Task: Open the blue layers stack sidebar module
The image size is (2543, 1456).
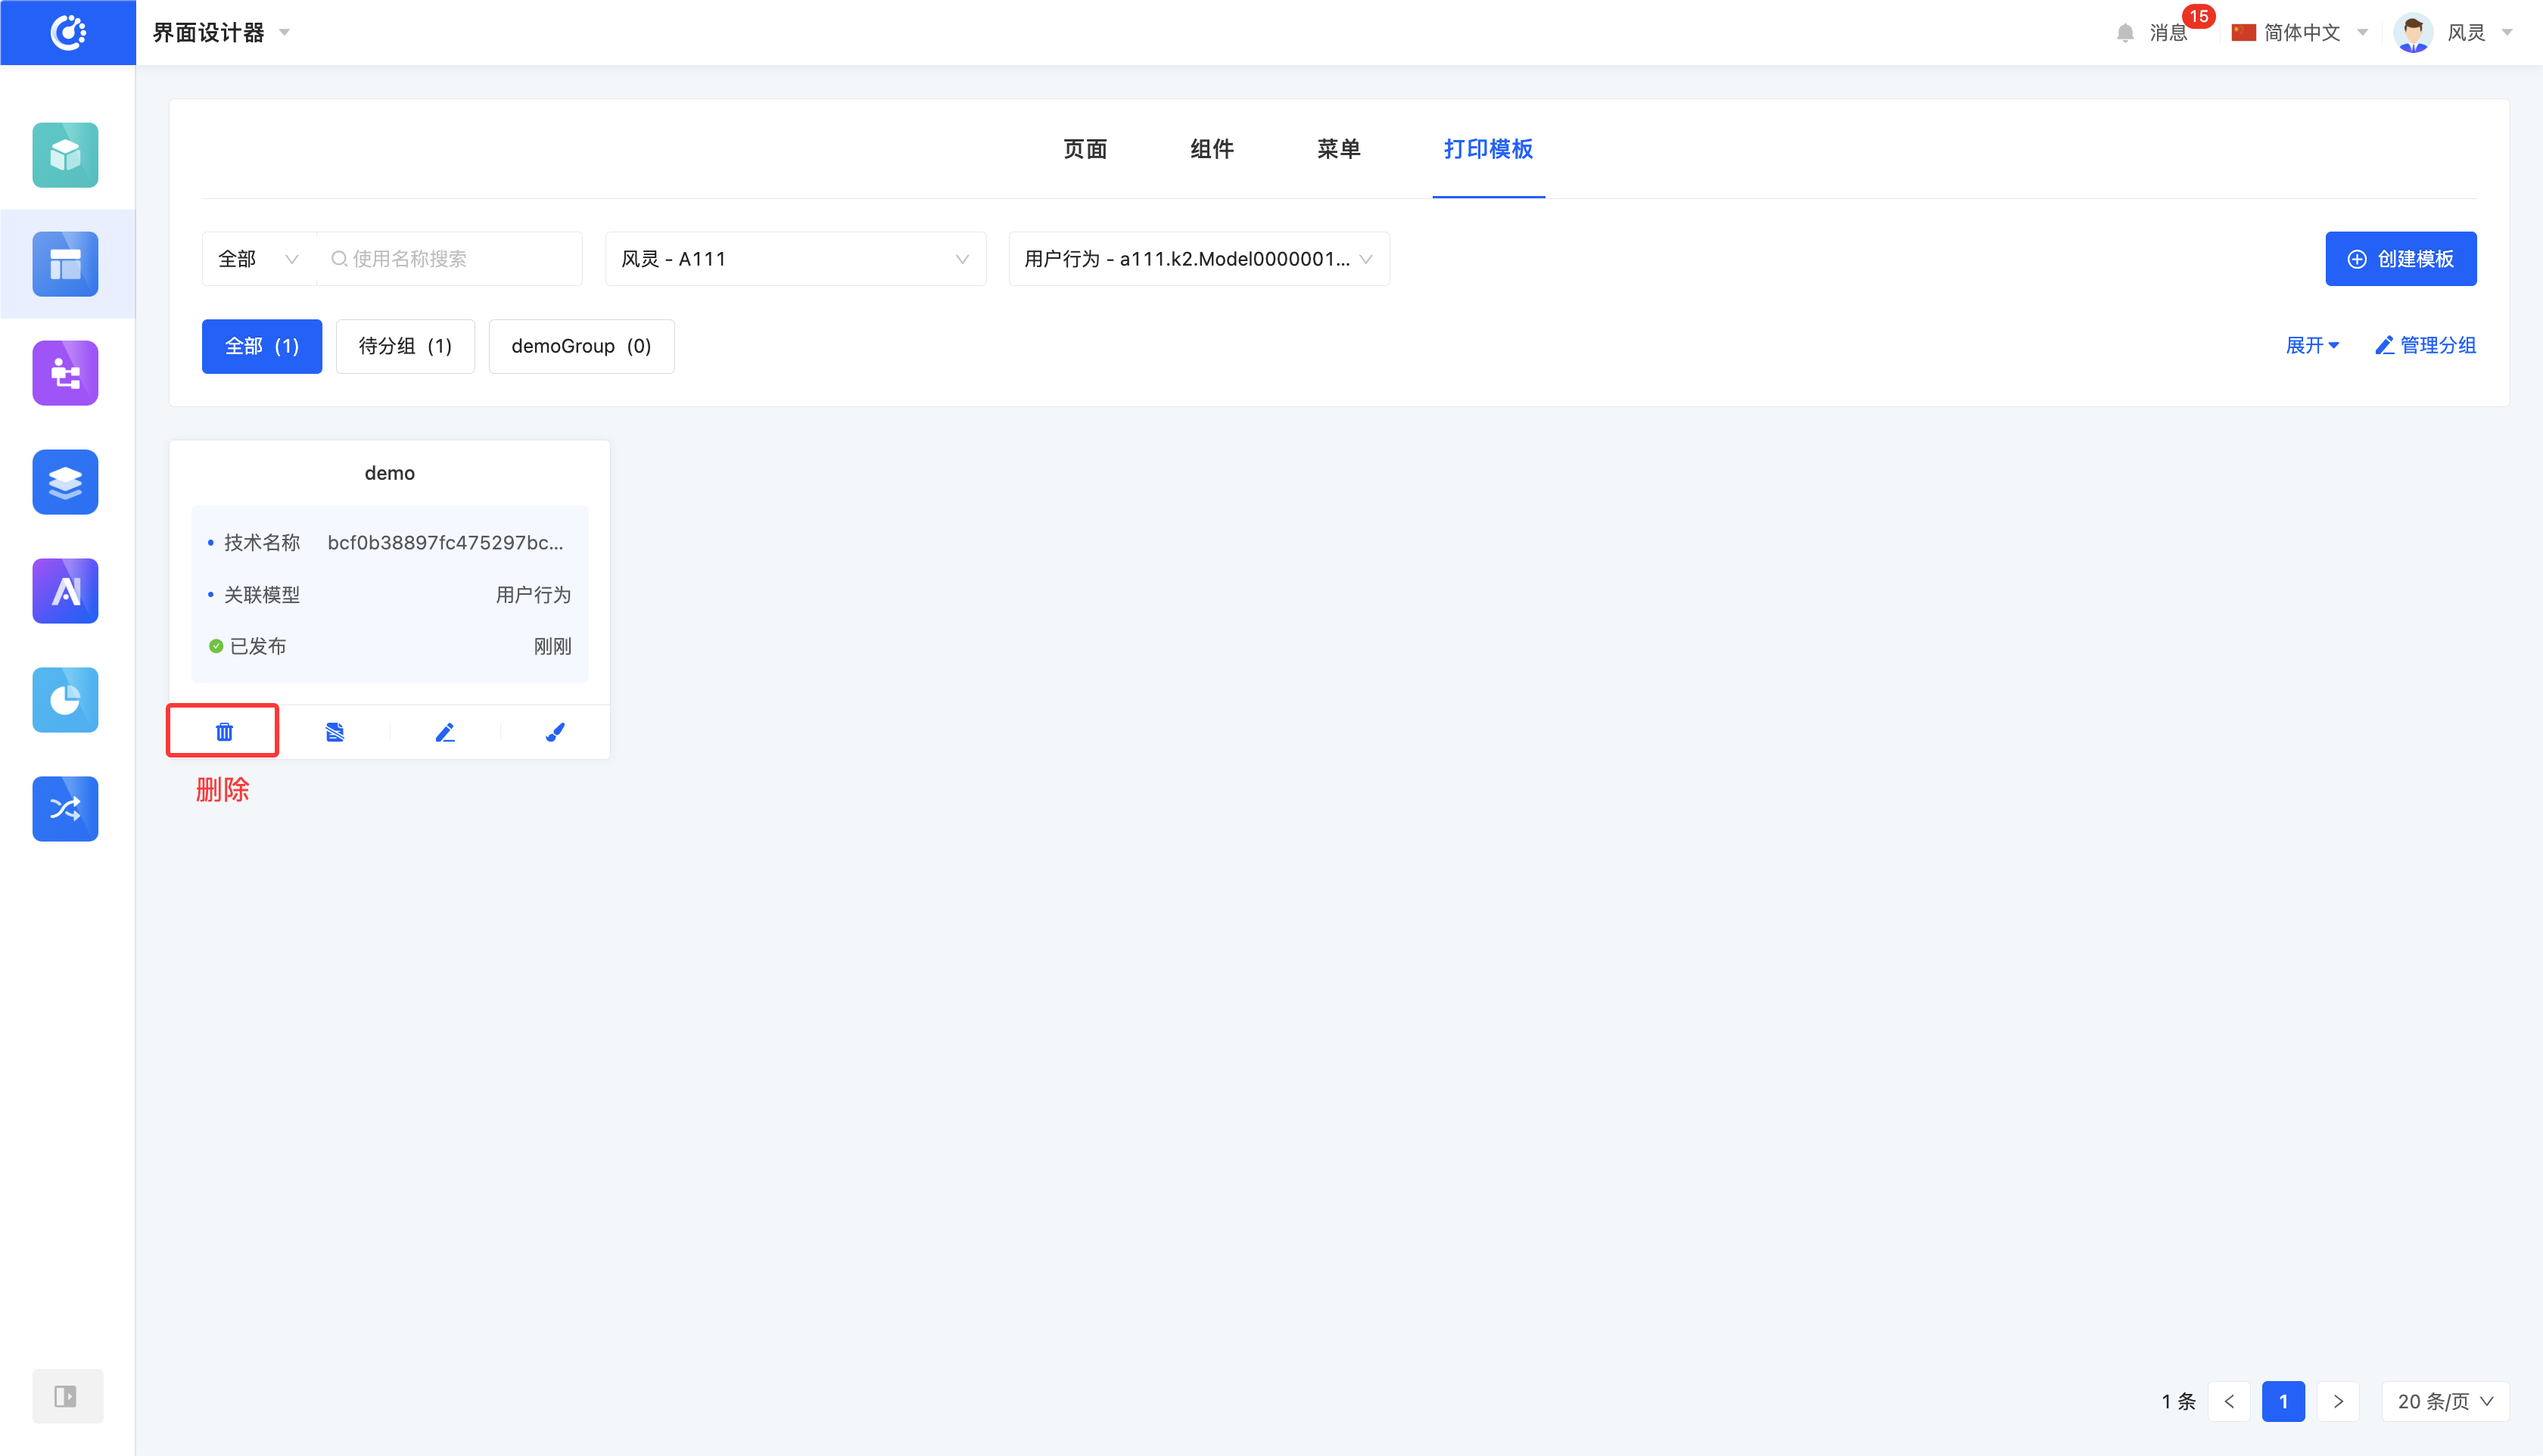Action: pyautogui.click(x=65, y=482)
